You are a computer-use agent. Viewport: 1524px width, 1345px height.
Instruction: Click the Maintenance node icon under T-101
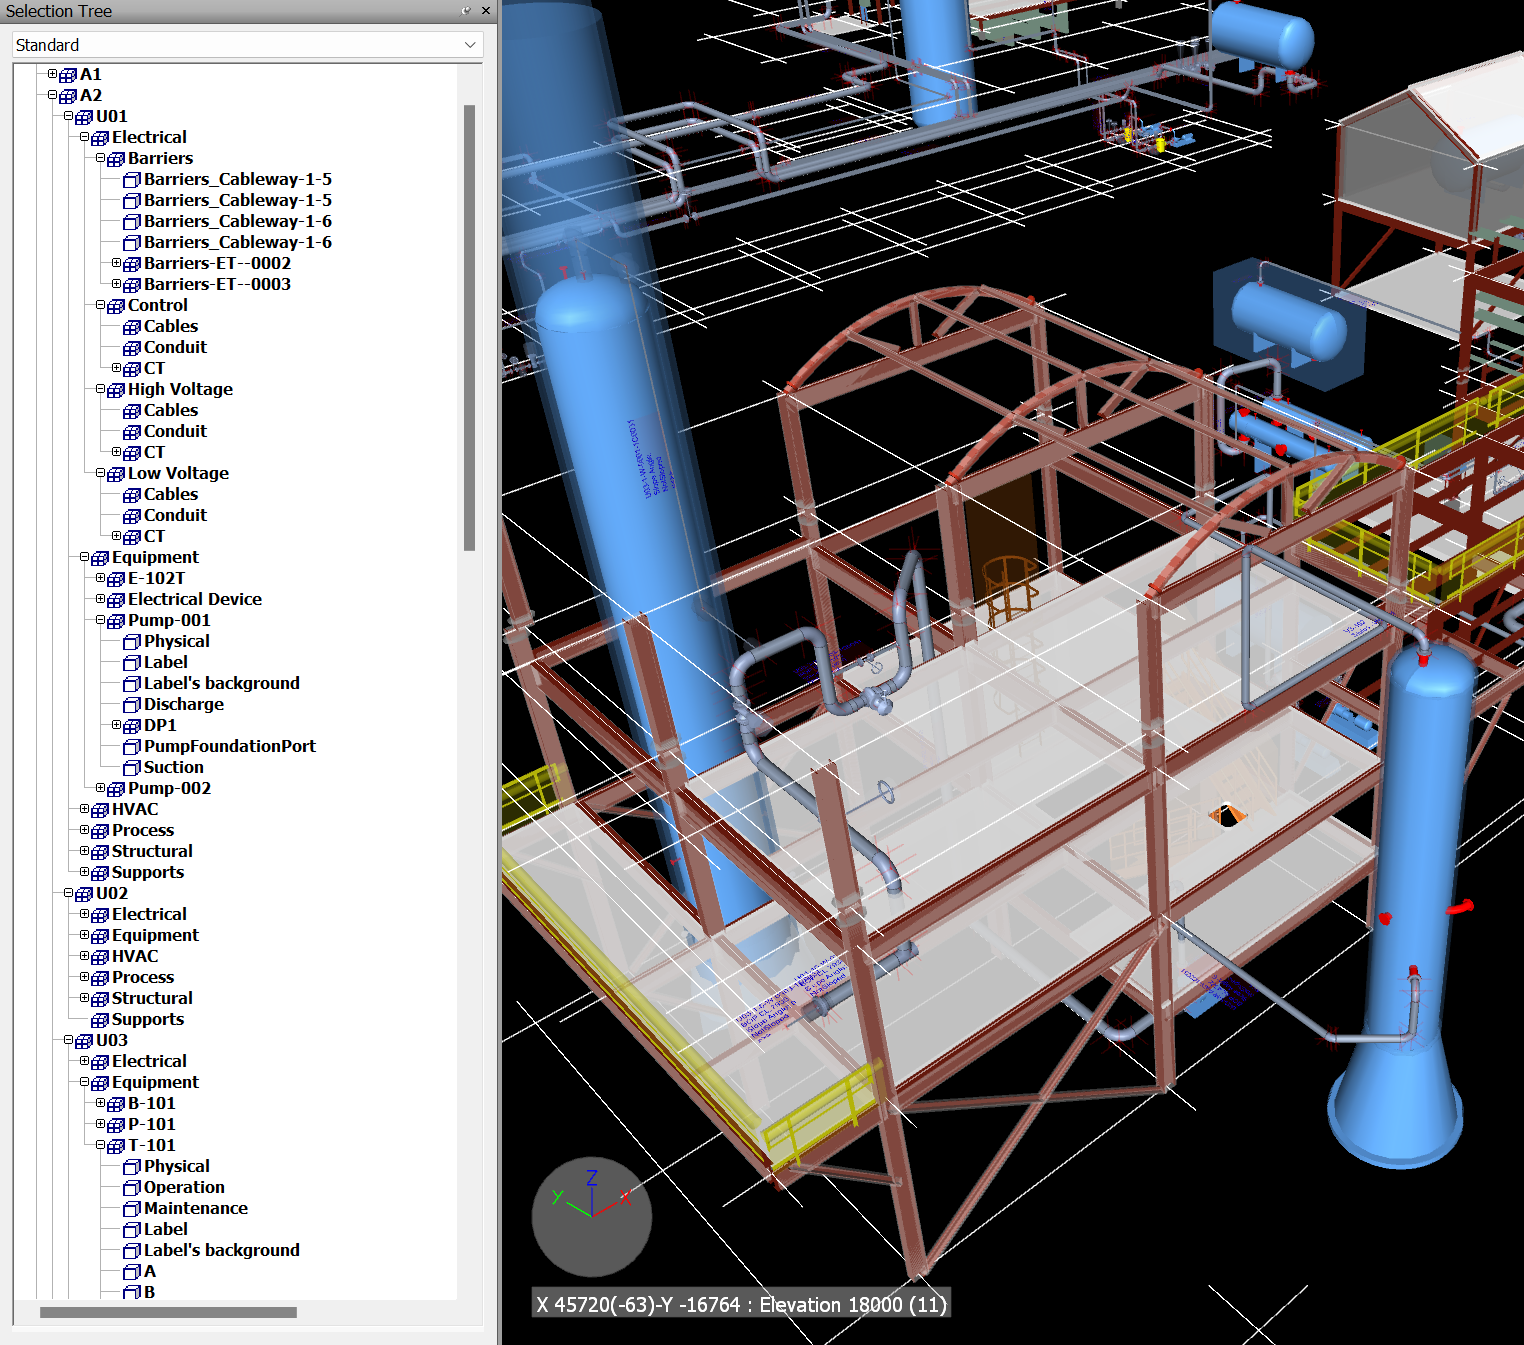click(132, 1209)
